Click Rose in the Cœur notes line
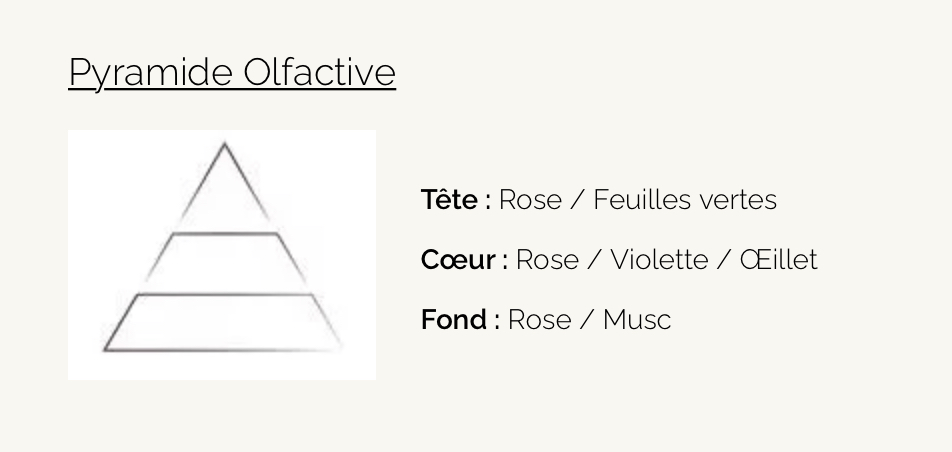The width and height of the screenshot is (952, 452). click(547, 259)
